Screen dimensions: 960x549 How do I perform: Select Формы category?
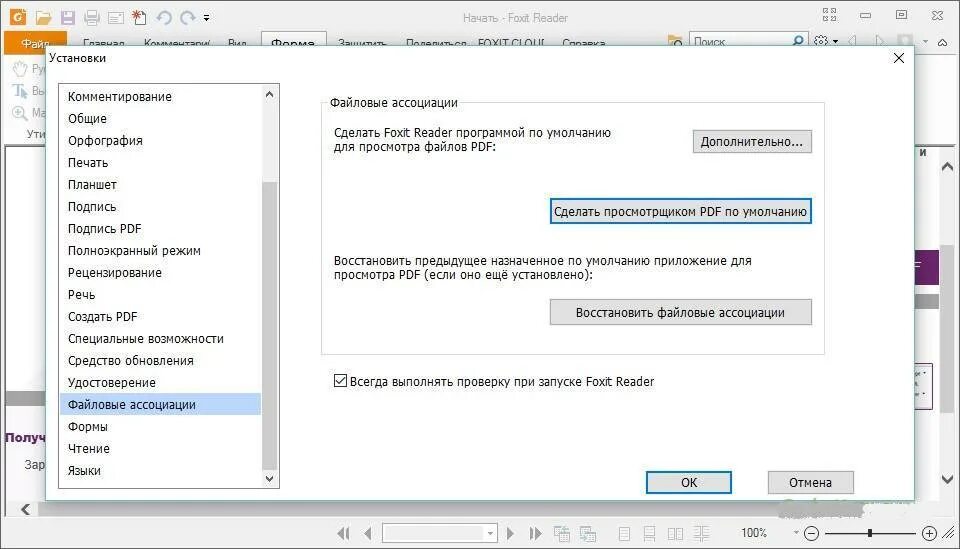tap(160, 427)
